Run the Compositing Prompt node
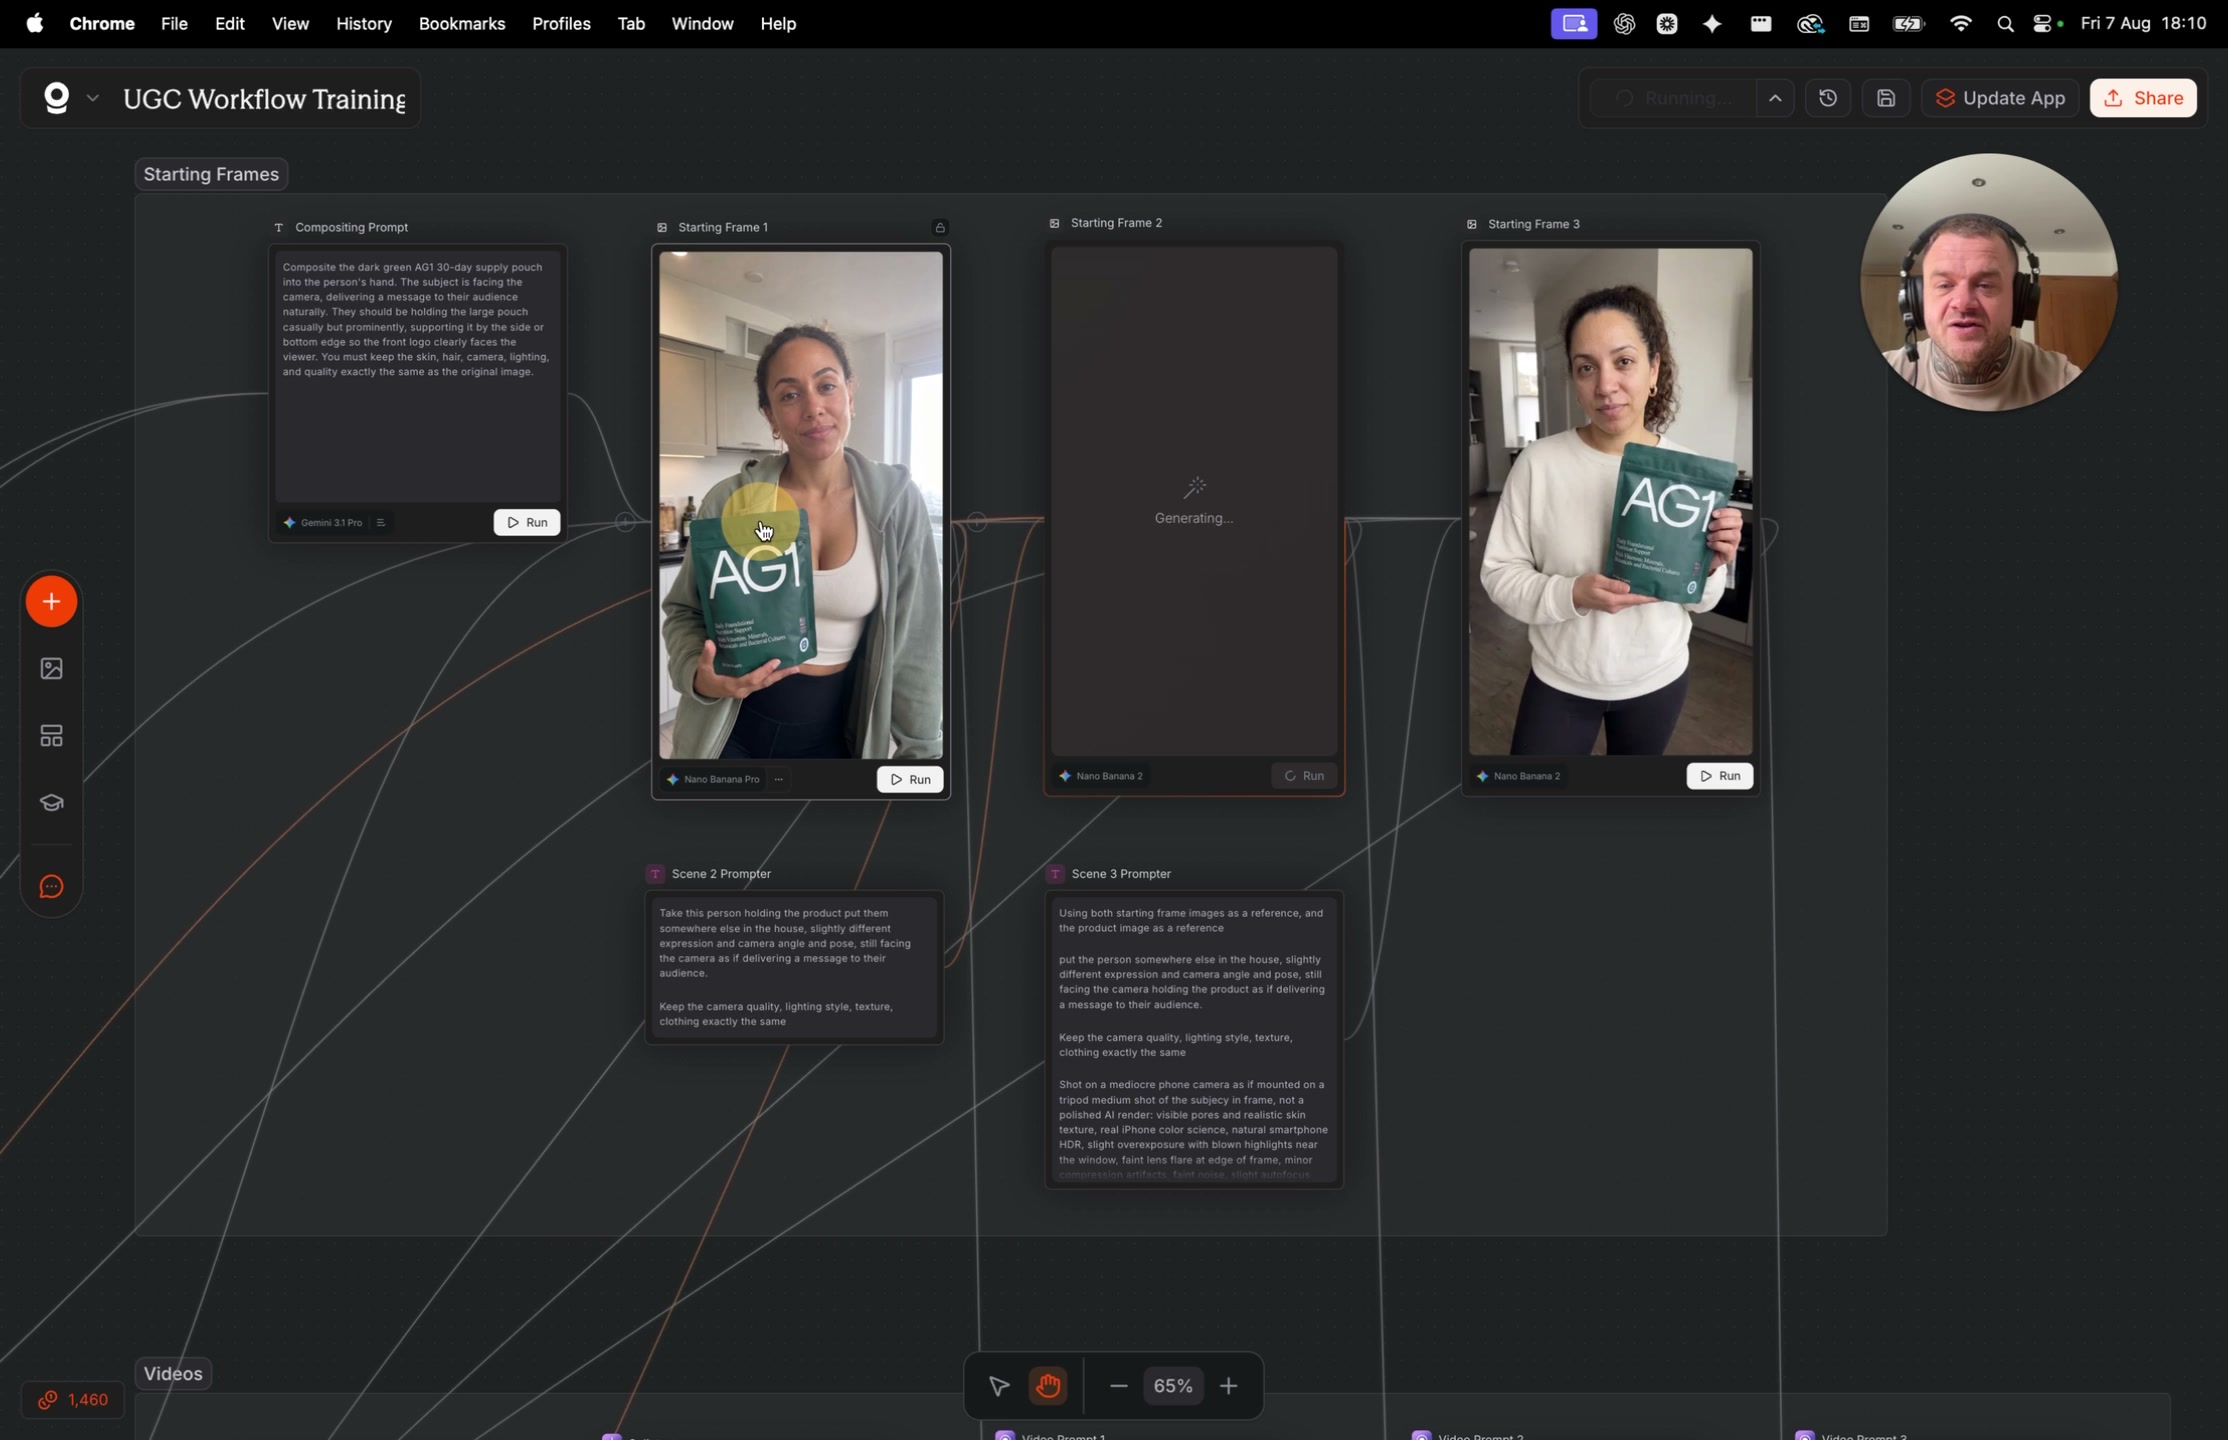 (x=527, y=522)
